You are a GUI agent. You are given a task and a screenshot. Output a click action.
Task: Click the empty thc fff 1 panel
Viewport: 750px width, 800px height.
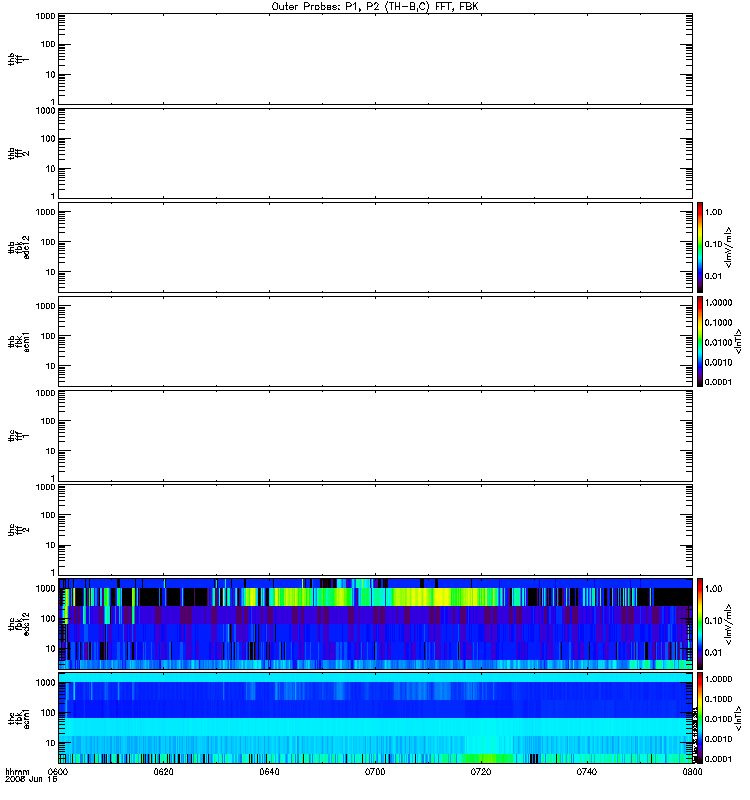tap(375, 436)
